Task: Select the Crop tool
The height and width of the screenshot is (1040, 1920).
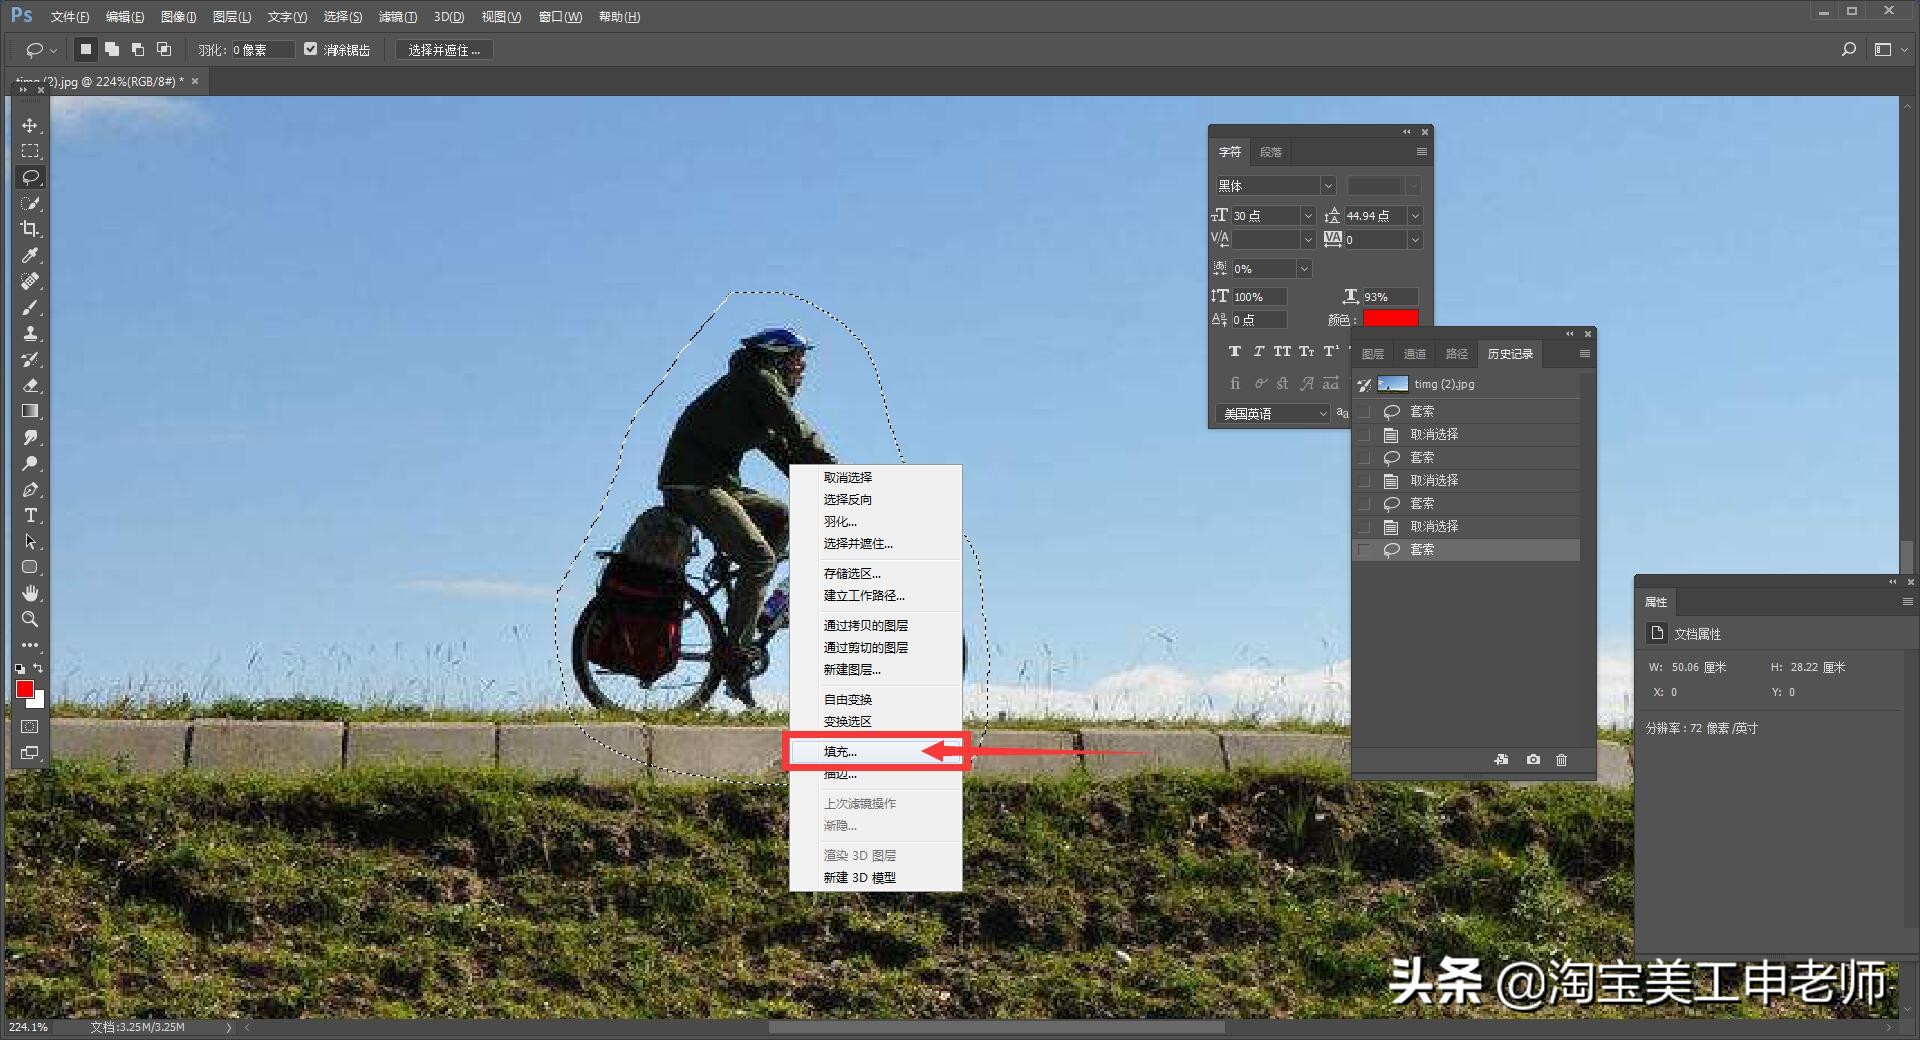Action: [x=30, y=229]
